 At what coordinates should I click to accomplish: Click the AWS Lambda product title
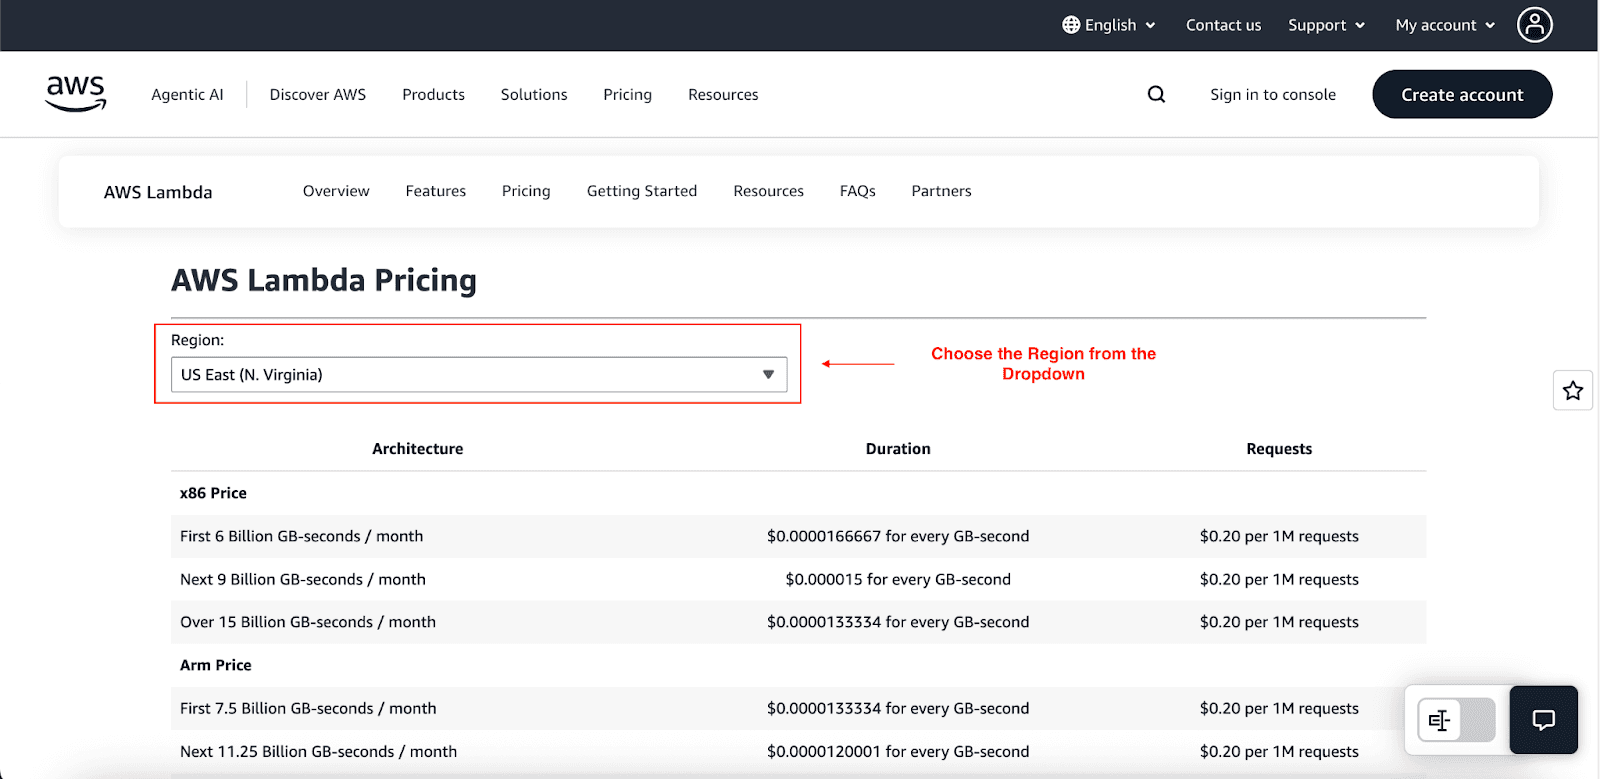[158, 192]
